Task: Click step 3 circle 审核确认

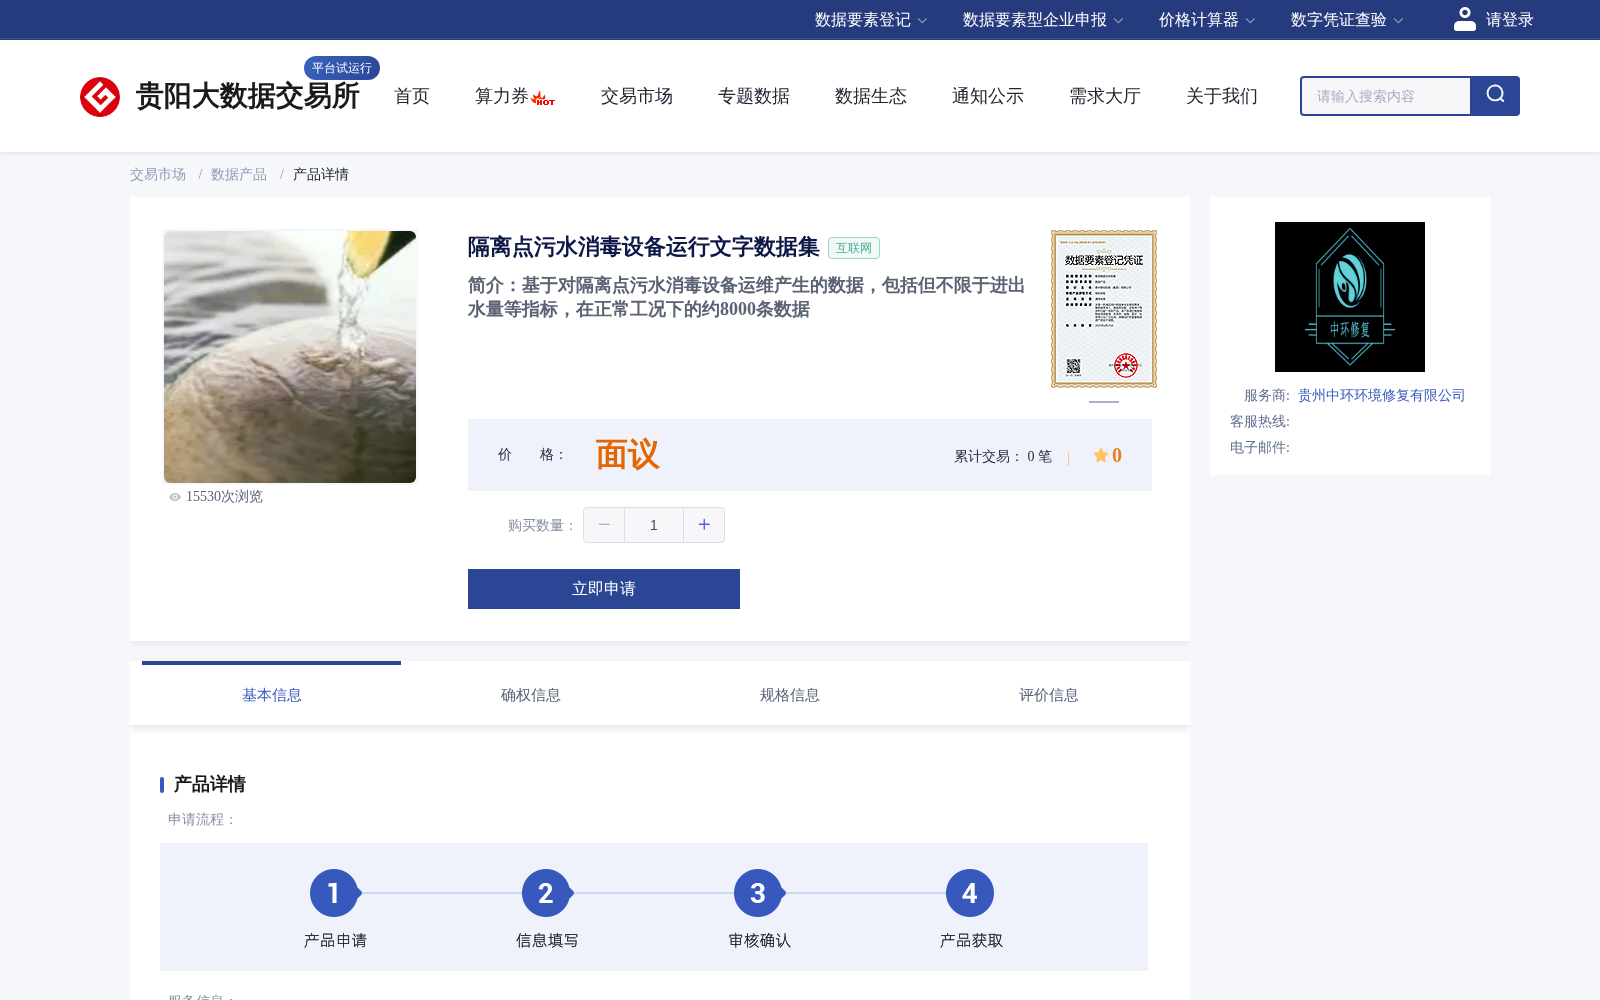Action: 758,893
